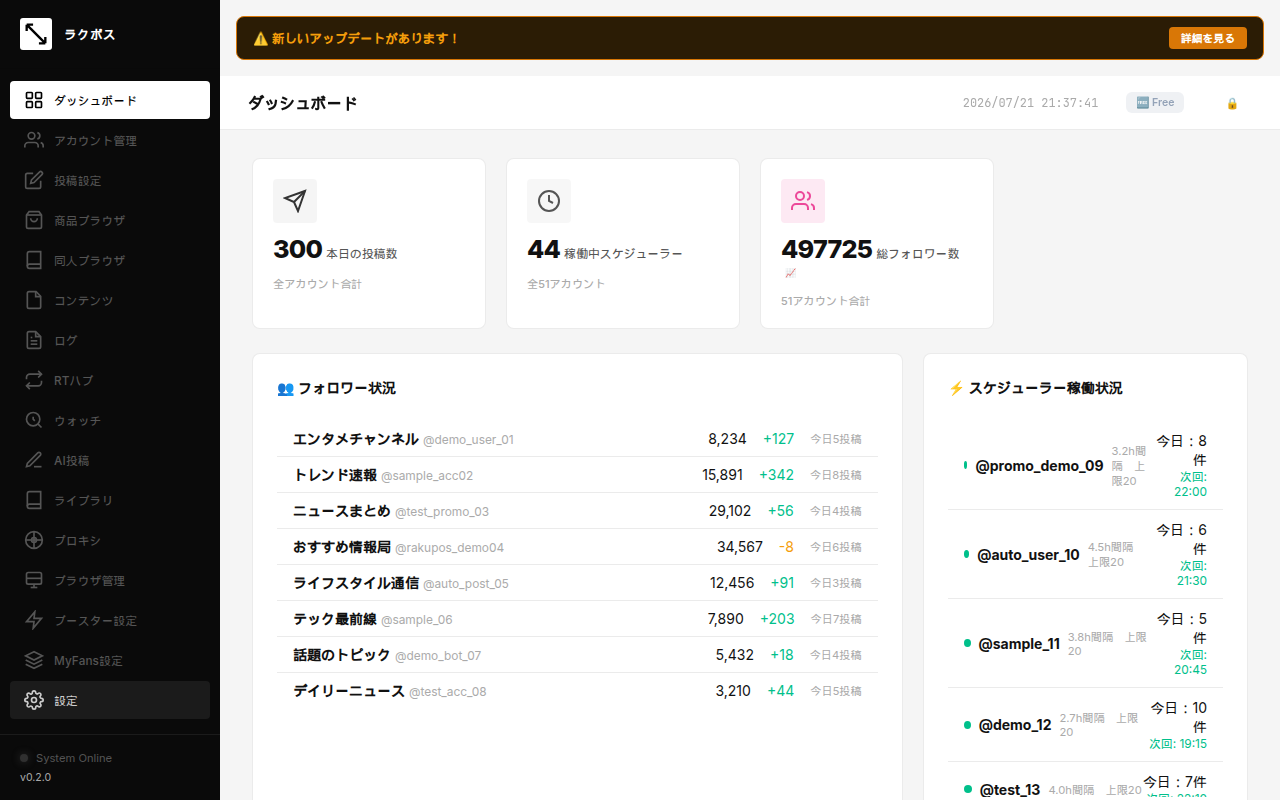Open アカウント管理 menu item
The image size is (1280, 800).
[x=110, y=140]
